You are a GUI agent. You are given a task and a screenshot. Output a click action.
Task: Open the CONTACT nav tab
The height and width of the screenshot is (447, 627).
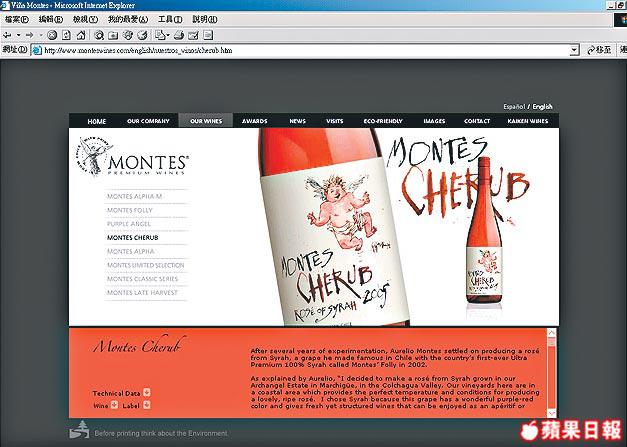477,121
